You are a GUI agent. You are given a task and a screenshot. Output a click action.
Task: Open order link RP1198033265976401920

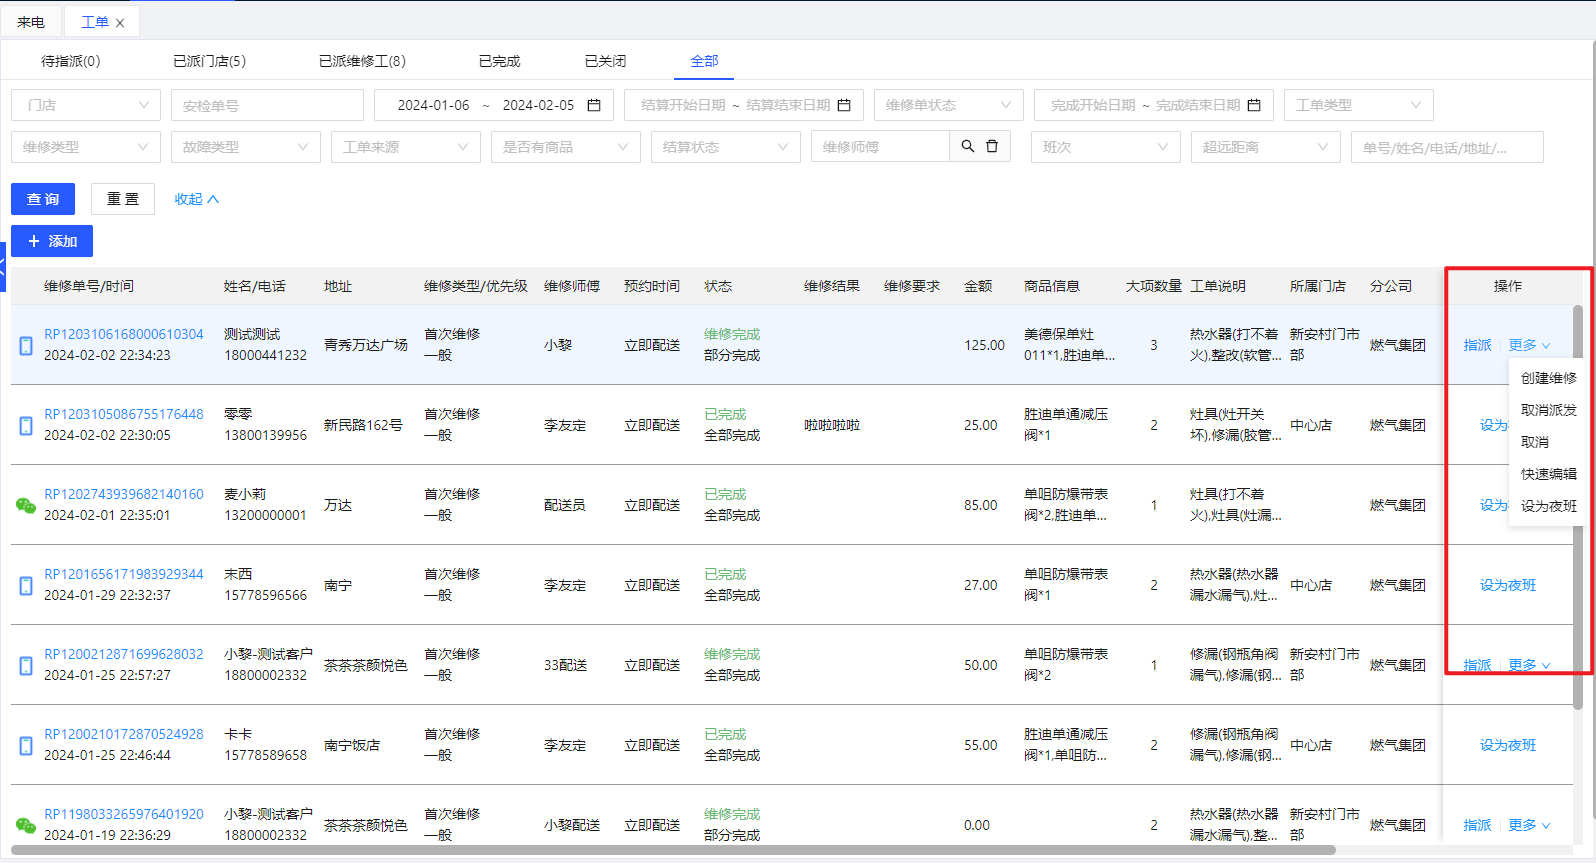[124, 814]
